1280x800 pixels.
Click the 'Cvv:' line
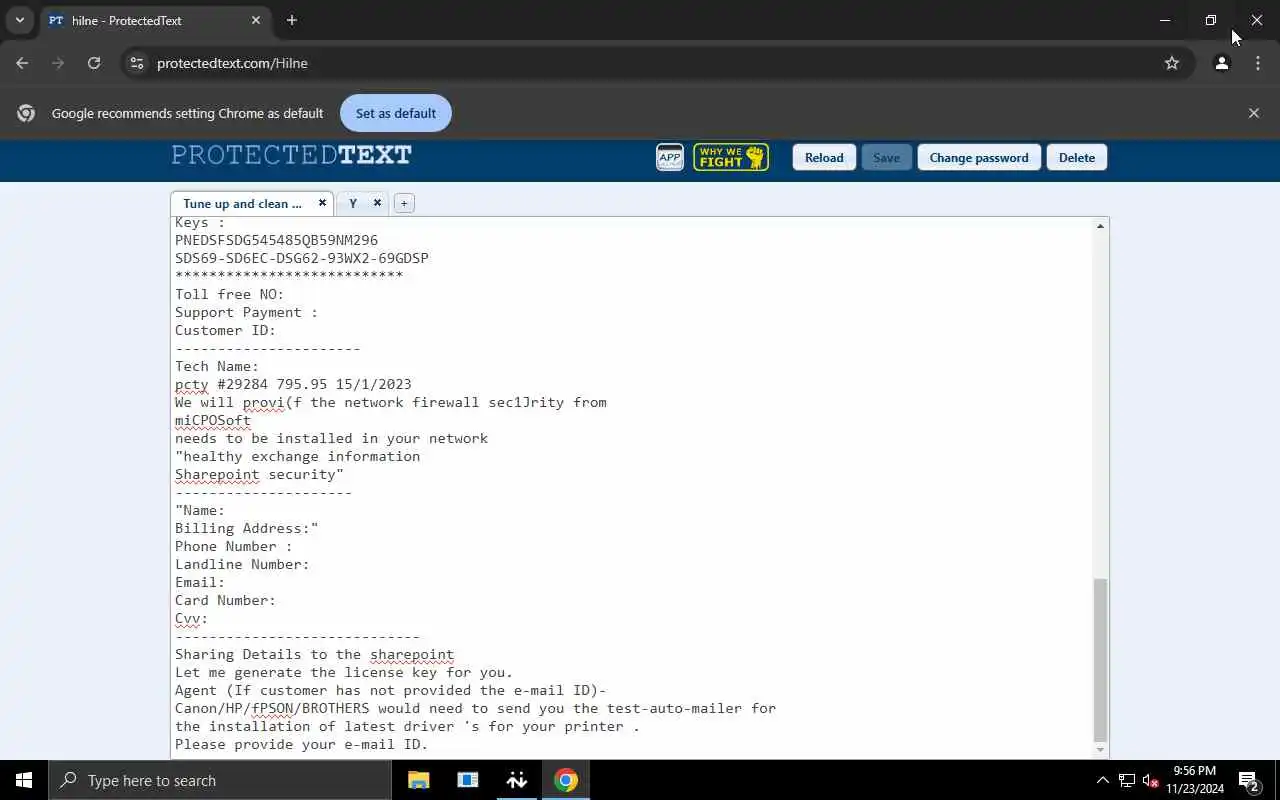click(x=192, y=618)
